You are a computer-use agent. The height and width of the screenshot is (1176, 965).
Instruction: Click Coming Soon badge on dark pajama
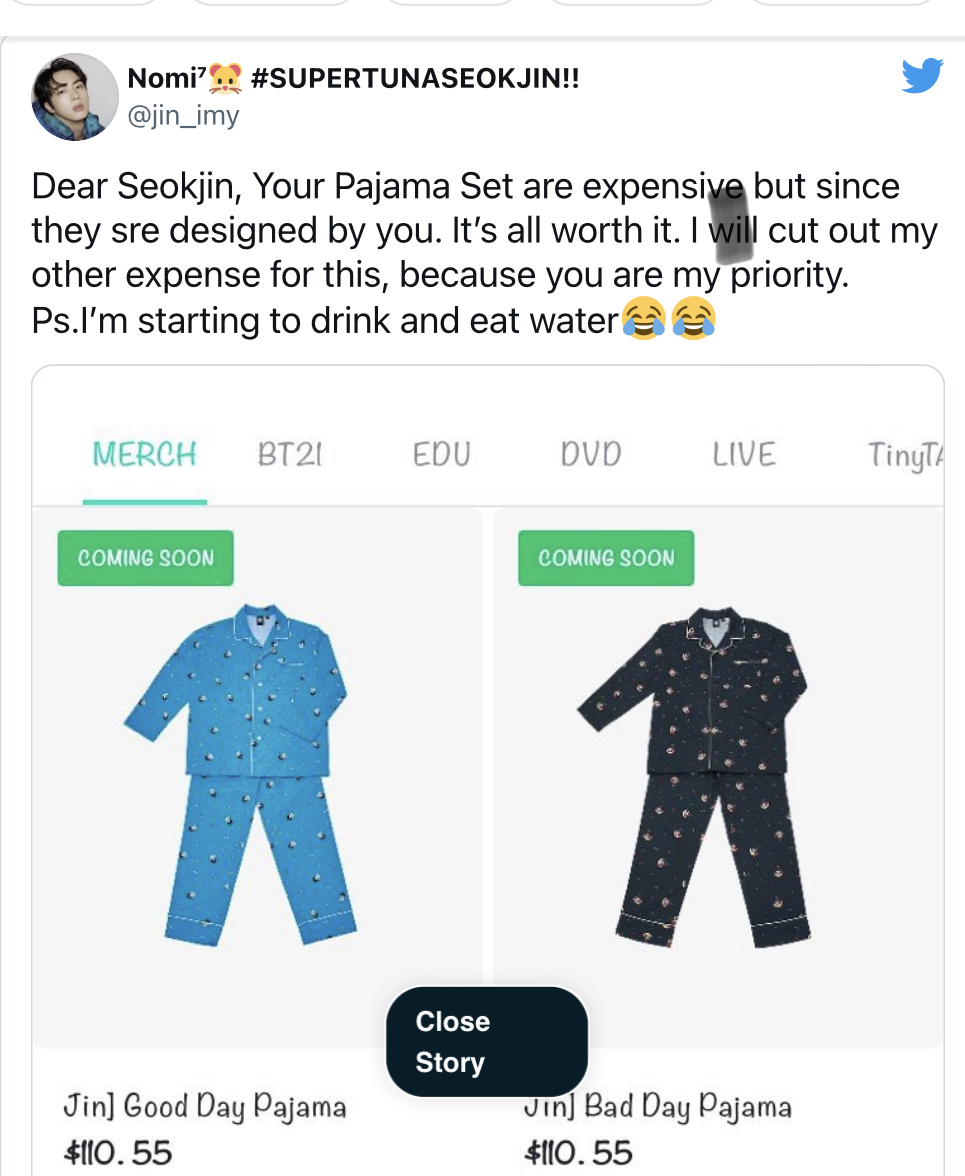[x=606, y=558]
